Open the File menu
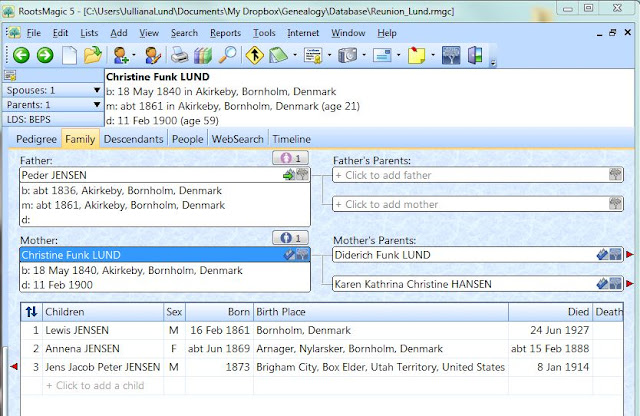Viewport: 640px width, 416px height. (x=33, y=33)
